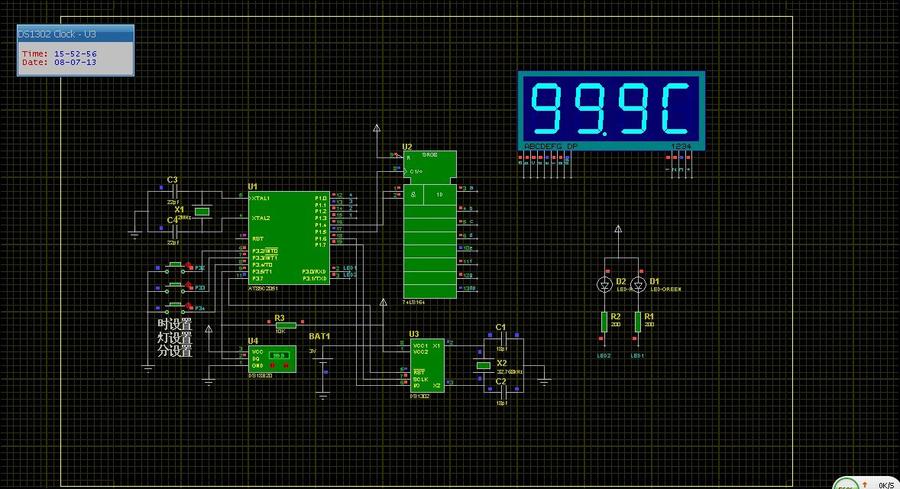Click resistor R2 below LED D2

click(604, 321)
